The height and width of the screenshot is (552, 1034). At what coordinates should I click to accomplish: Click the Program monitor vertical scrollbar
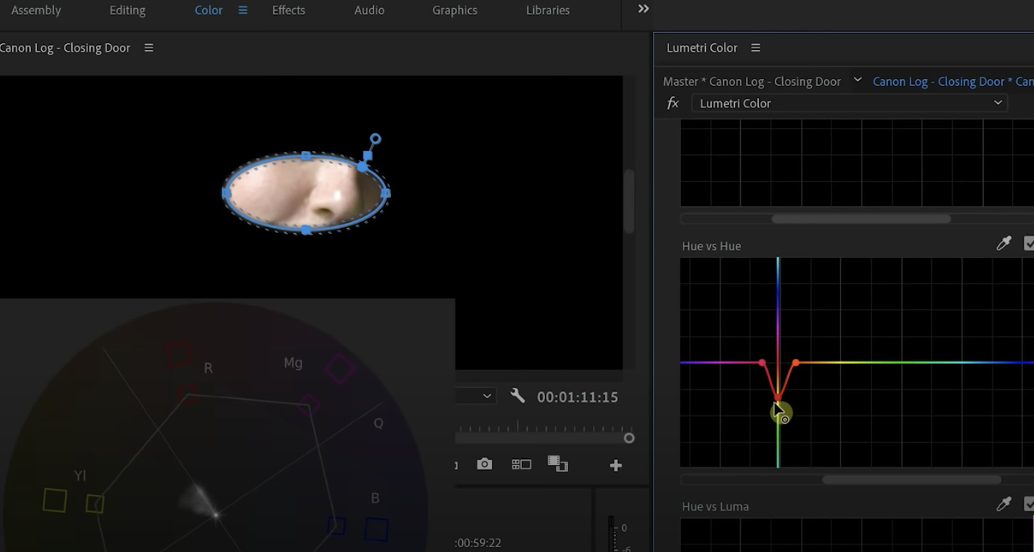[x=628, y=201]
